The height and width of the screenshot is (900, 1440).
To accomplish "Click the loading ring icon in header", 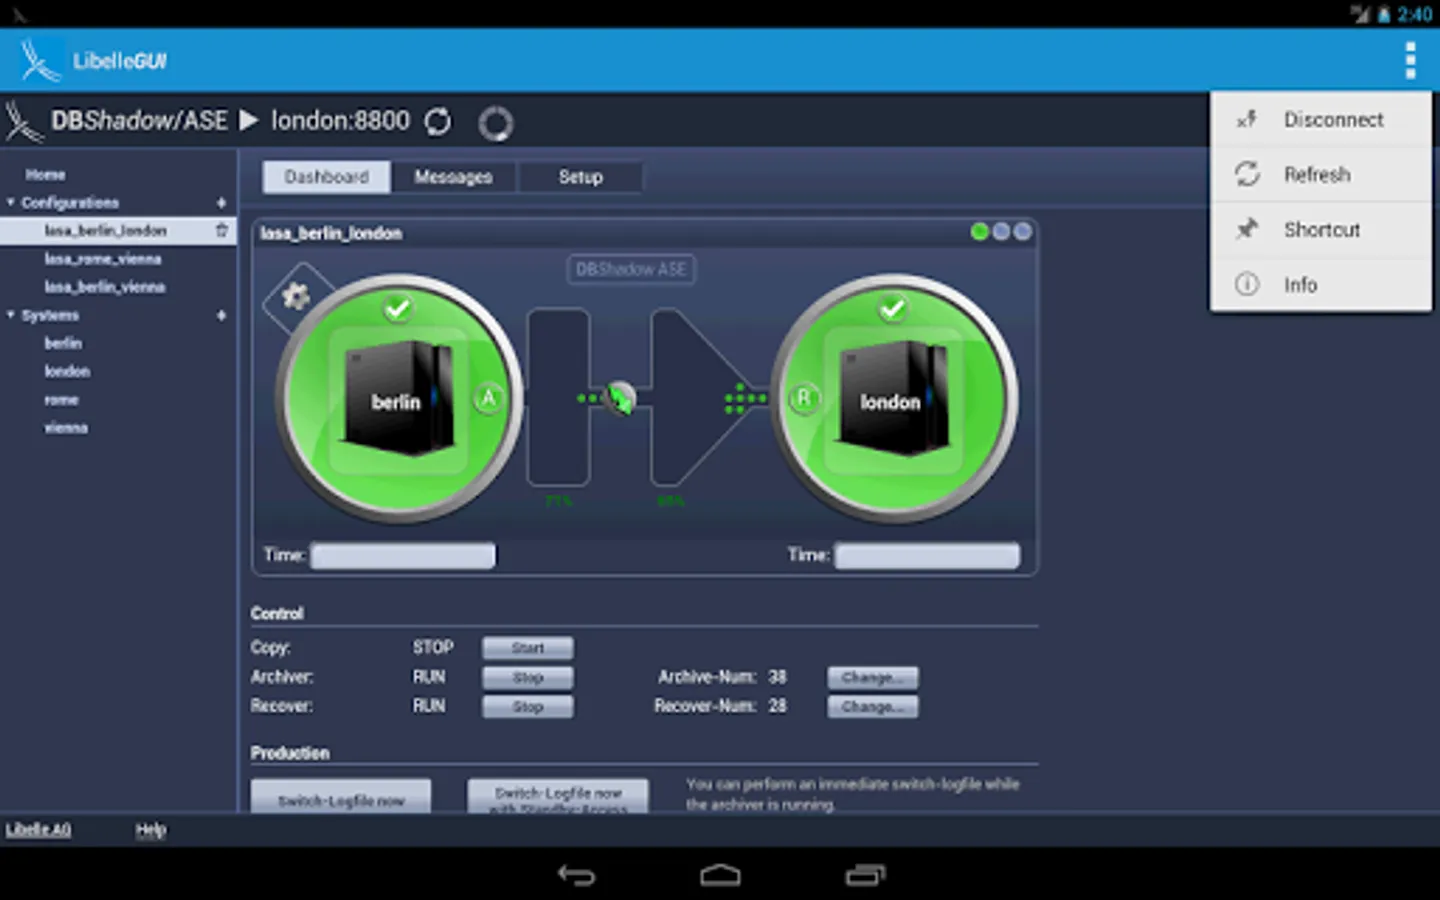I will coord(495,123).
